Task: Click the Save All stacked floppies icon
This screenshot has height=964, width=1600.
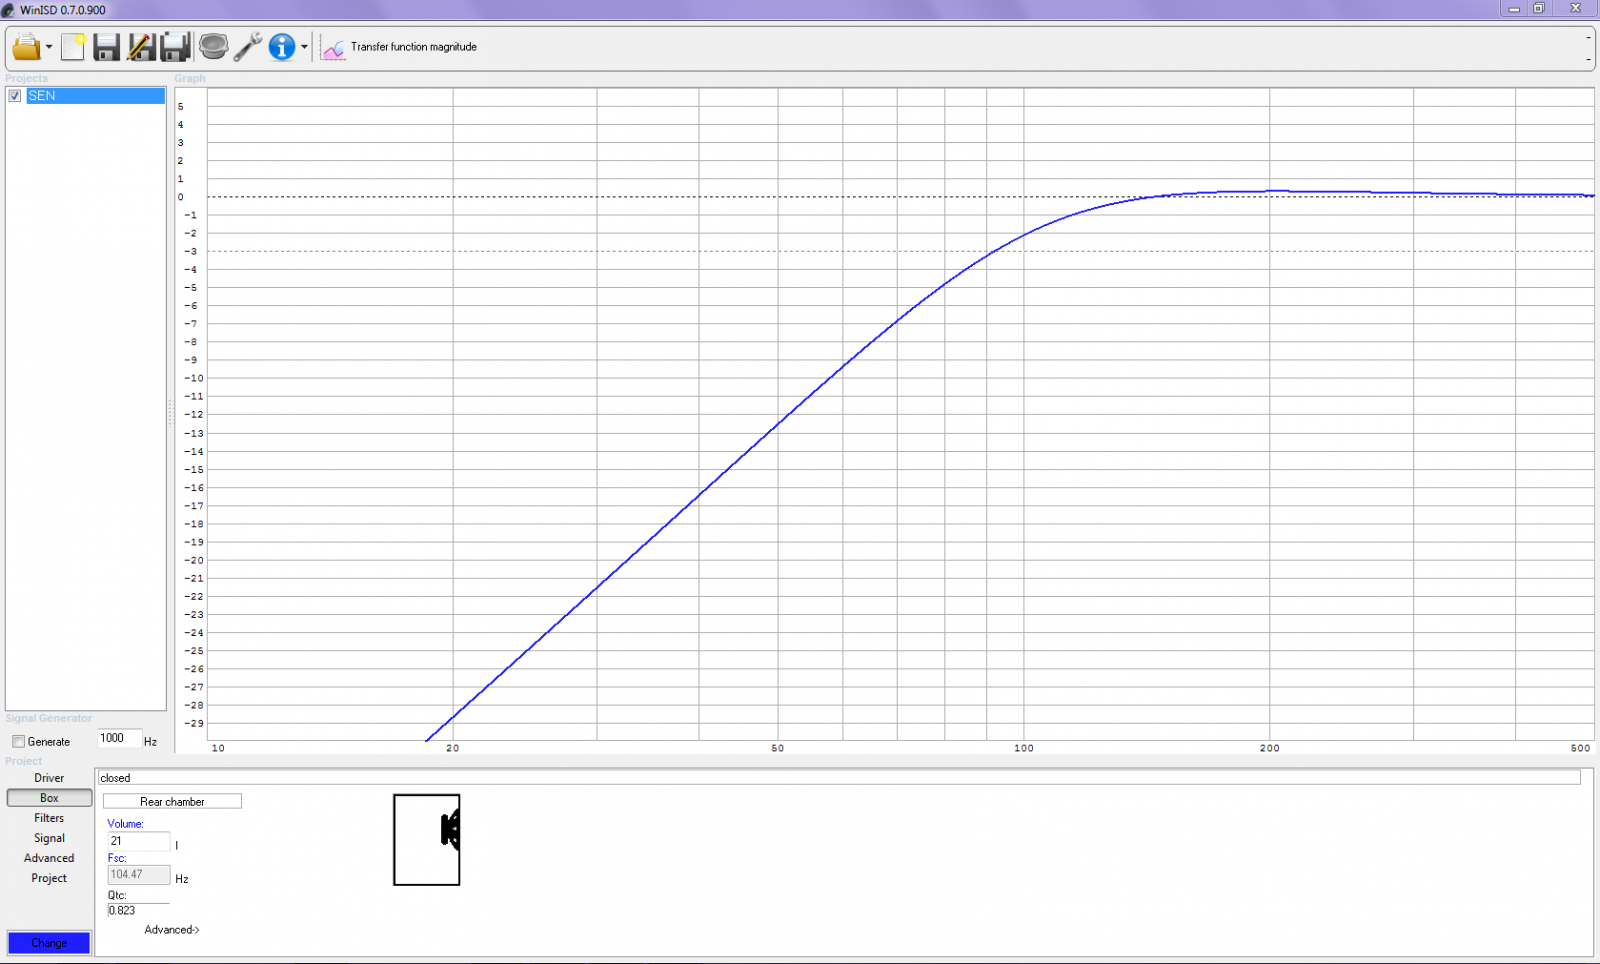Action: click(176, 47)
